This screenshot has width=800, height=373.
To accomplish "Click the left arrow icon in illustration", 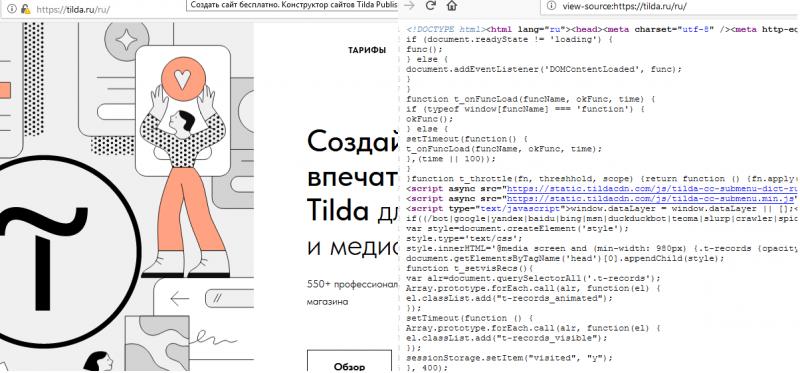I will pyautogui.click(x=180, y=299).
